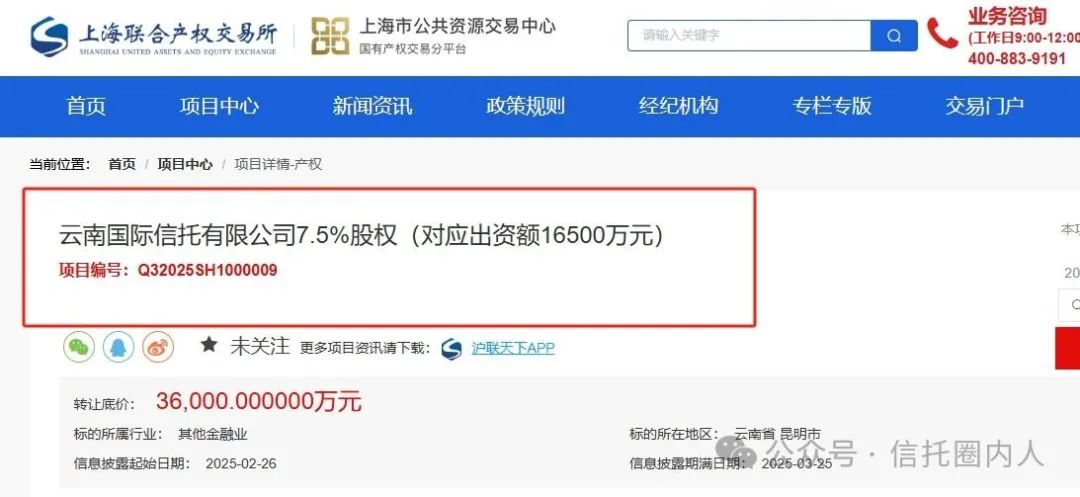This screenshot has height=497, width=1080.
Task: Share project via WeChat icon
Action: click(79, 346)
